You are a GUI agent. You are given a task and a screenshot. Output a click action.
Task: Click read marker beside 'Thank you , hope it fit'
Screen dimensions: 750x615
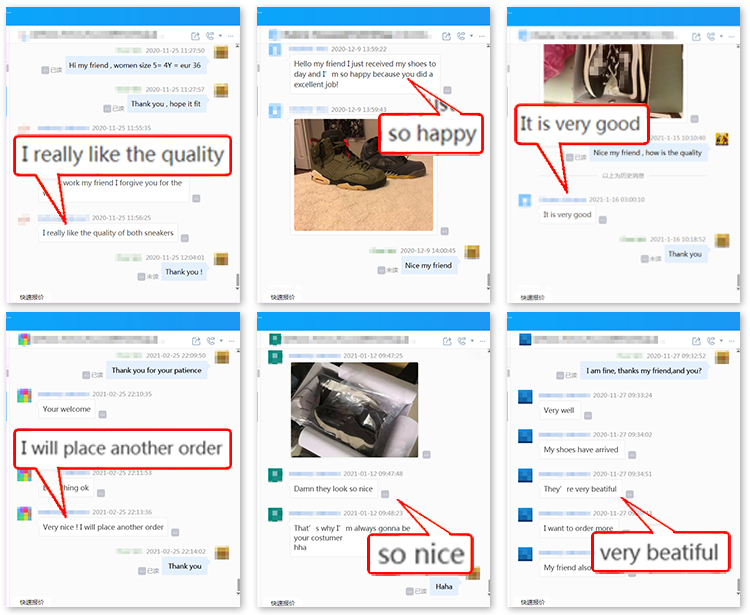(x=114, y=109)
